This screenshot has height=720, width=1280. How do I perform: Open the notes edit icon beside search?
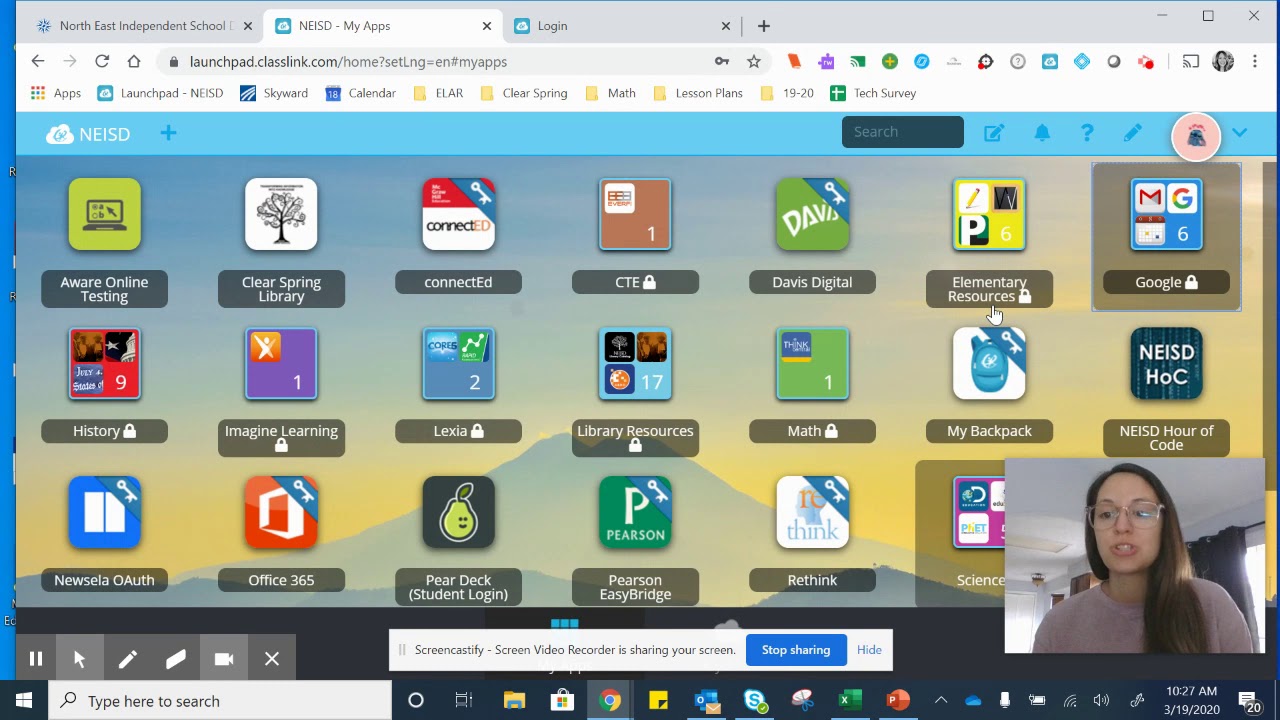click(993, 133)
